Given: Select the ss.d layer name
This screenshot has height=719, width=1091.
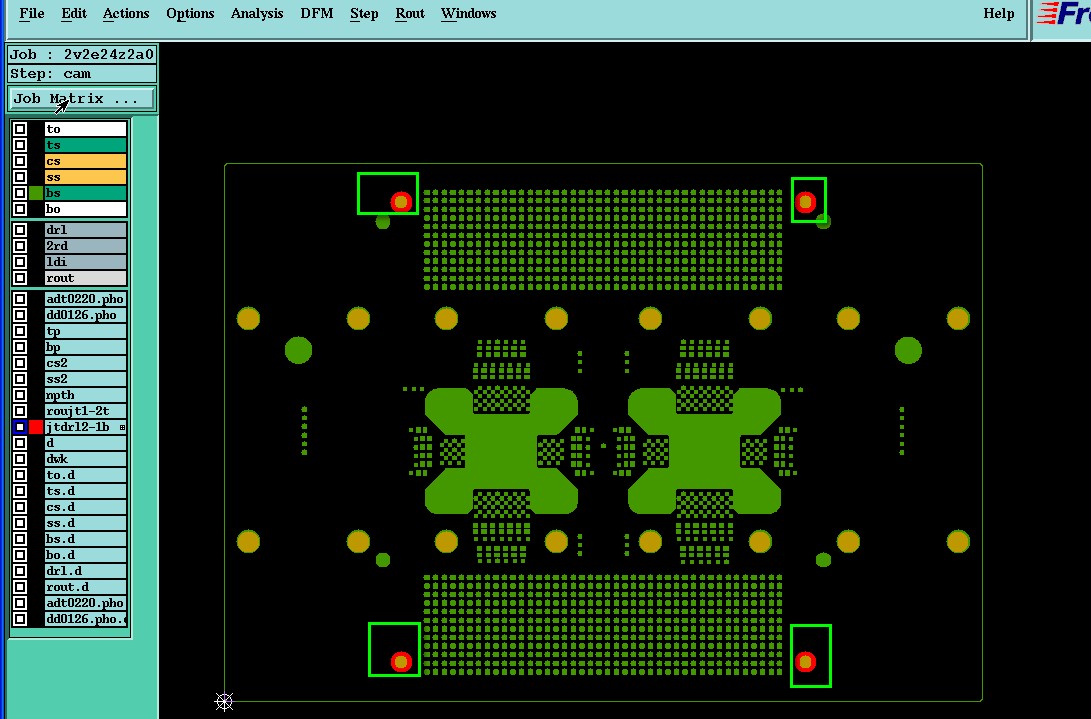Looking at the screenshot, I should coord(86,523).
